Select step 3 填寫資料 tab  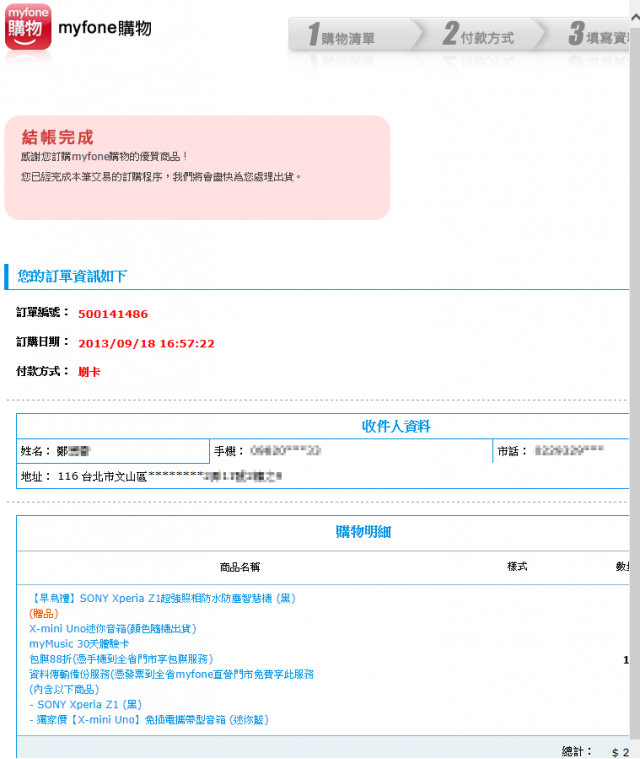(598, 34)
